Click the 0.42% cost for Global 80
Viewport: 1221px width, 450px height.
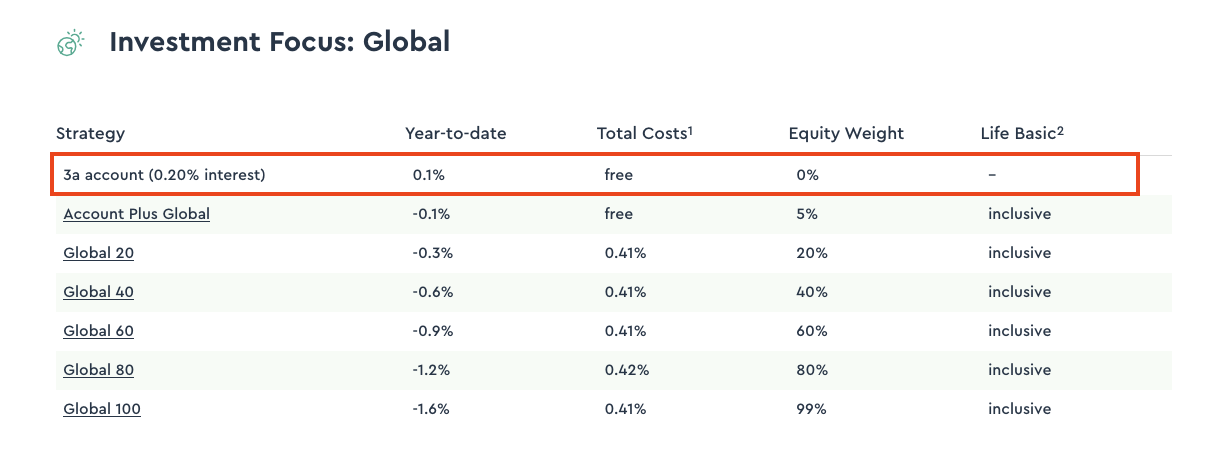[x=626, y=370]
